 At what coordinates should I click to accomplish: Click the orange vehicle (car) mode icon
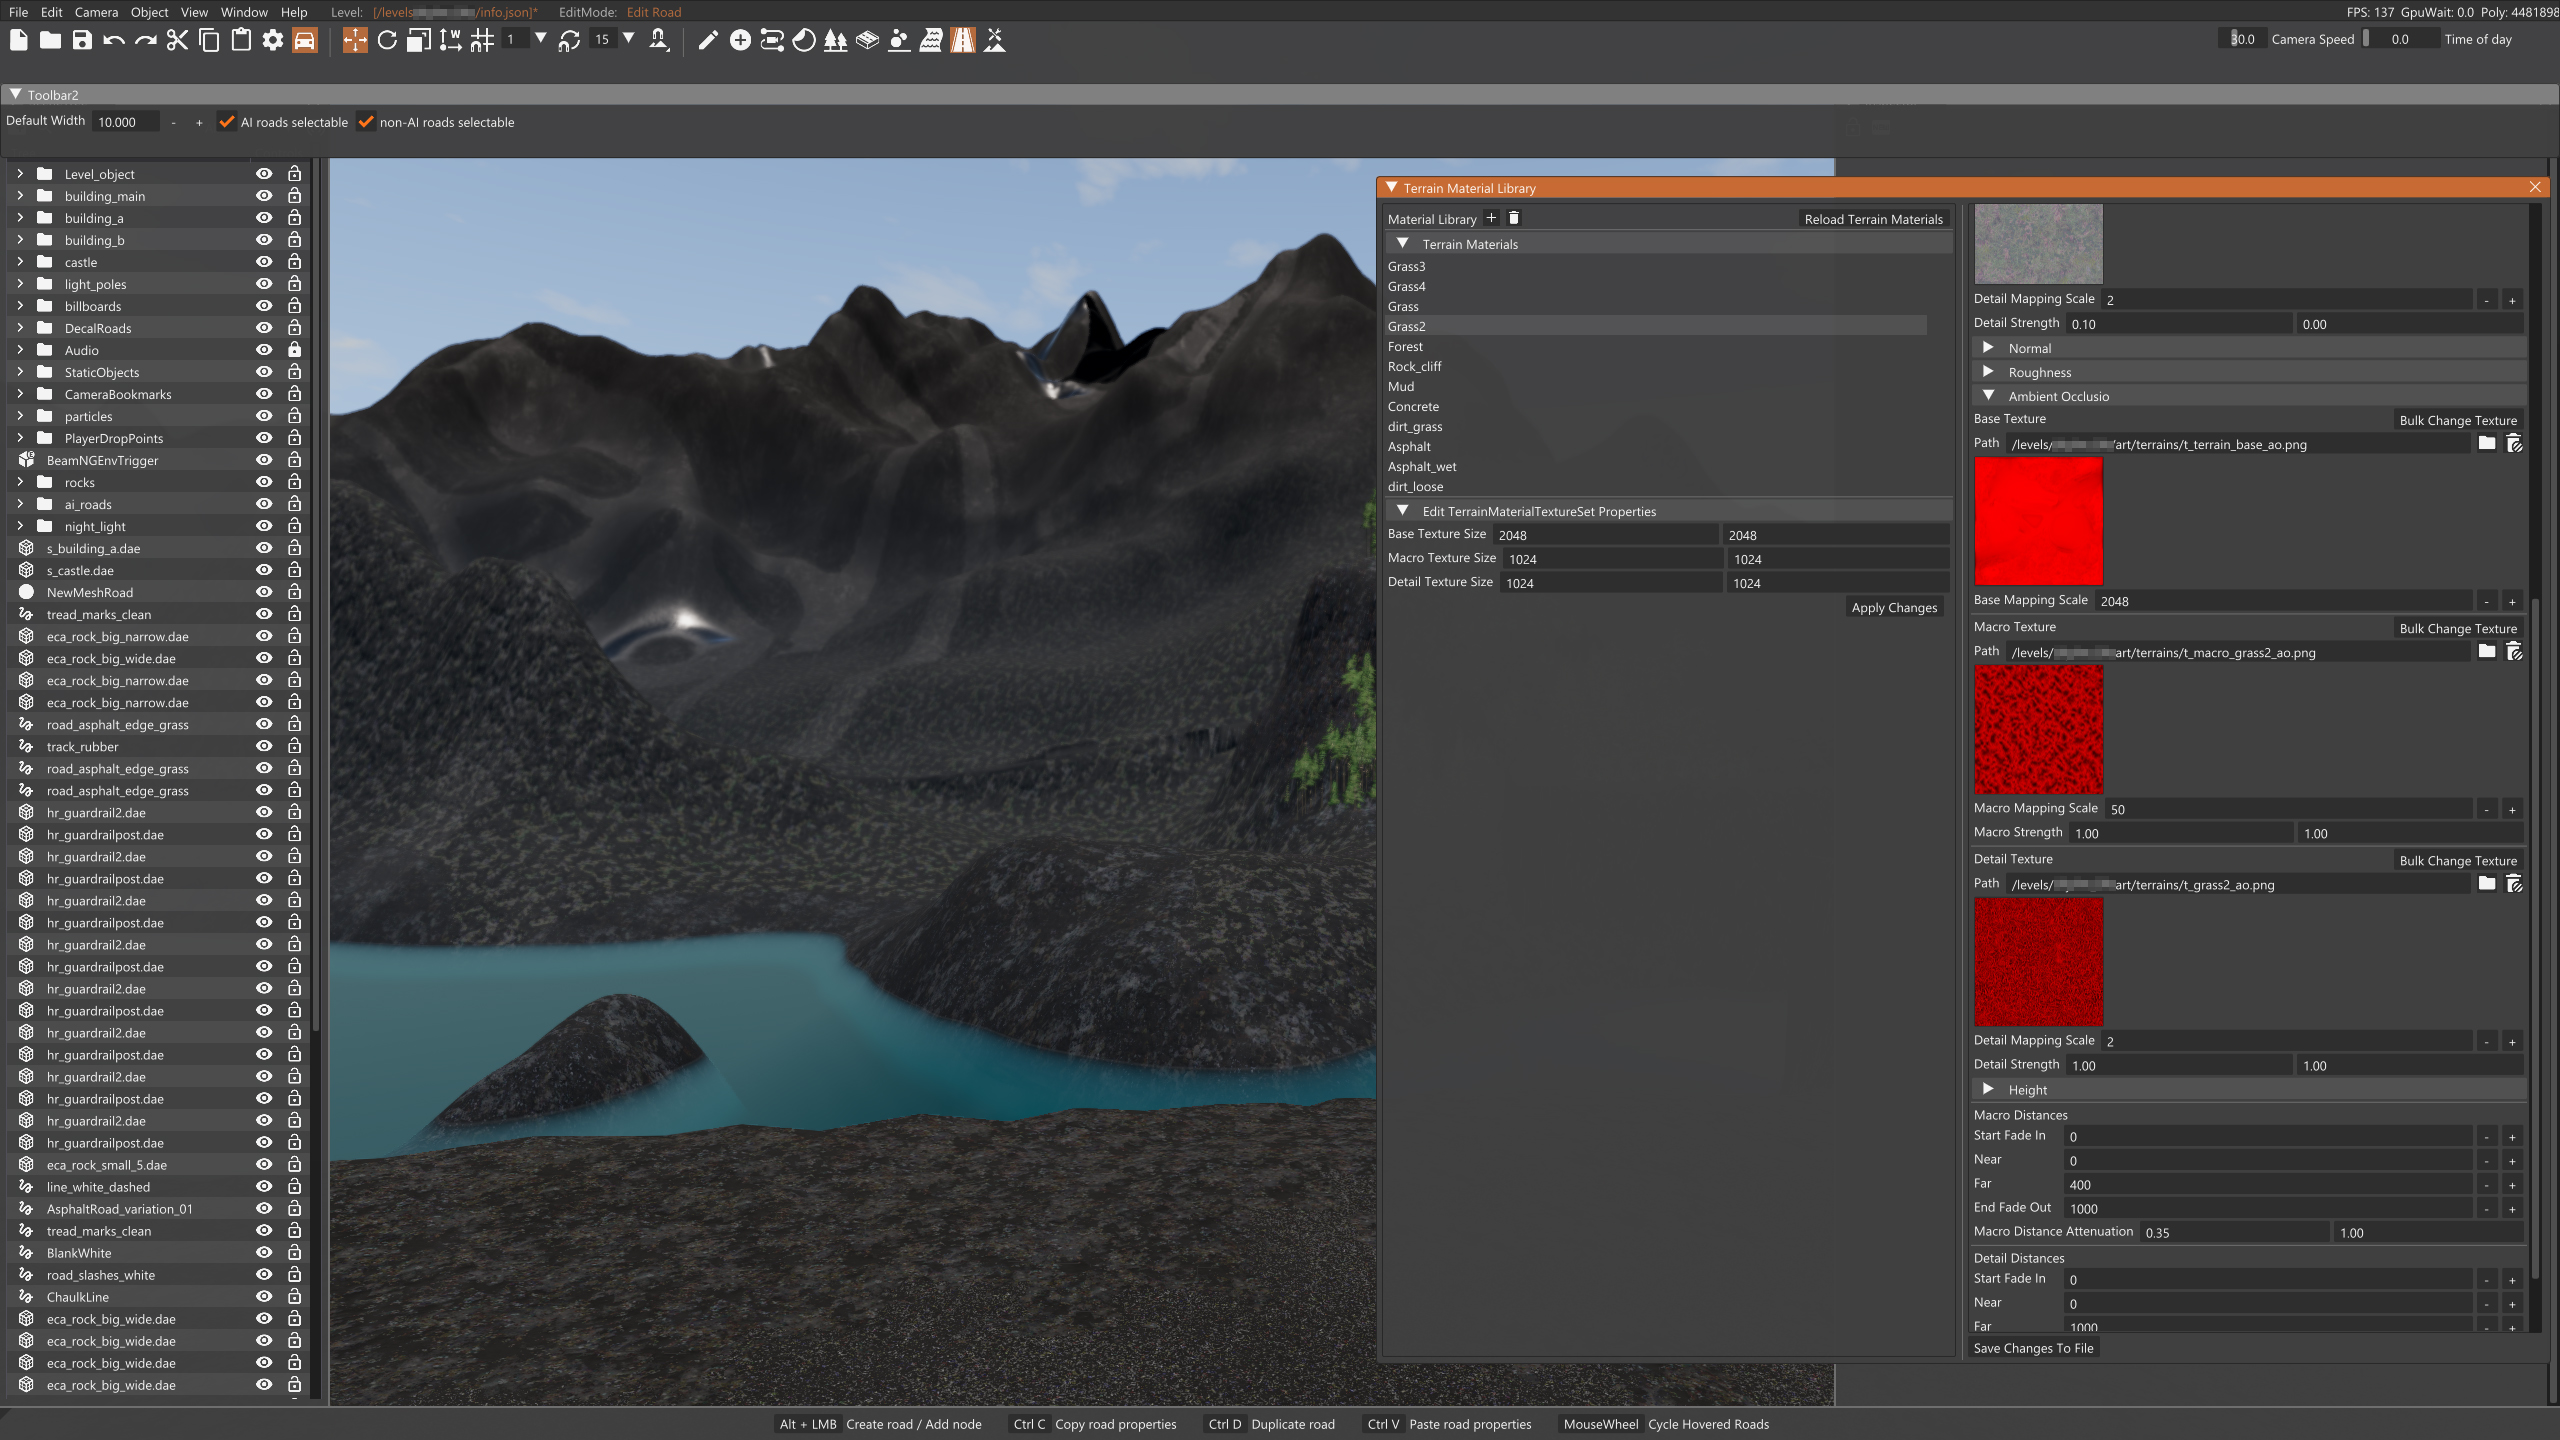[x=305, y=40]
